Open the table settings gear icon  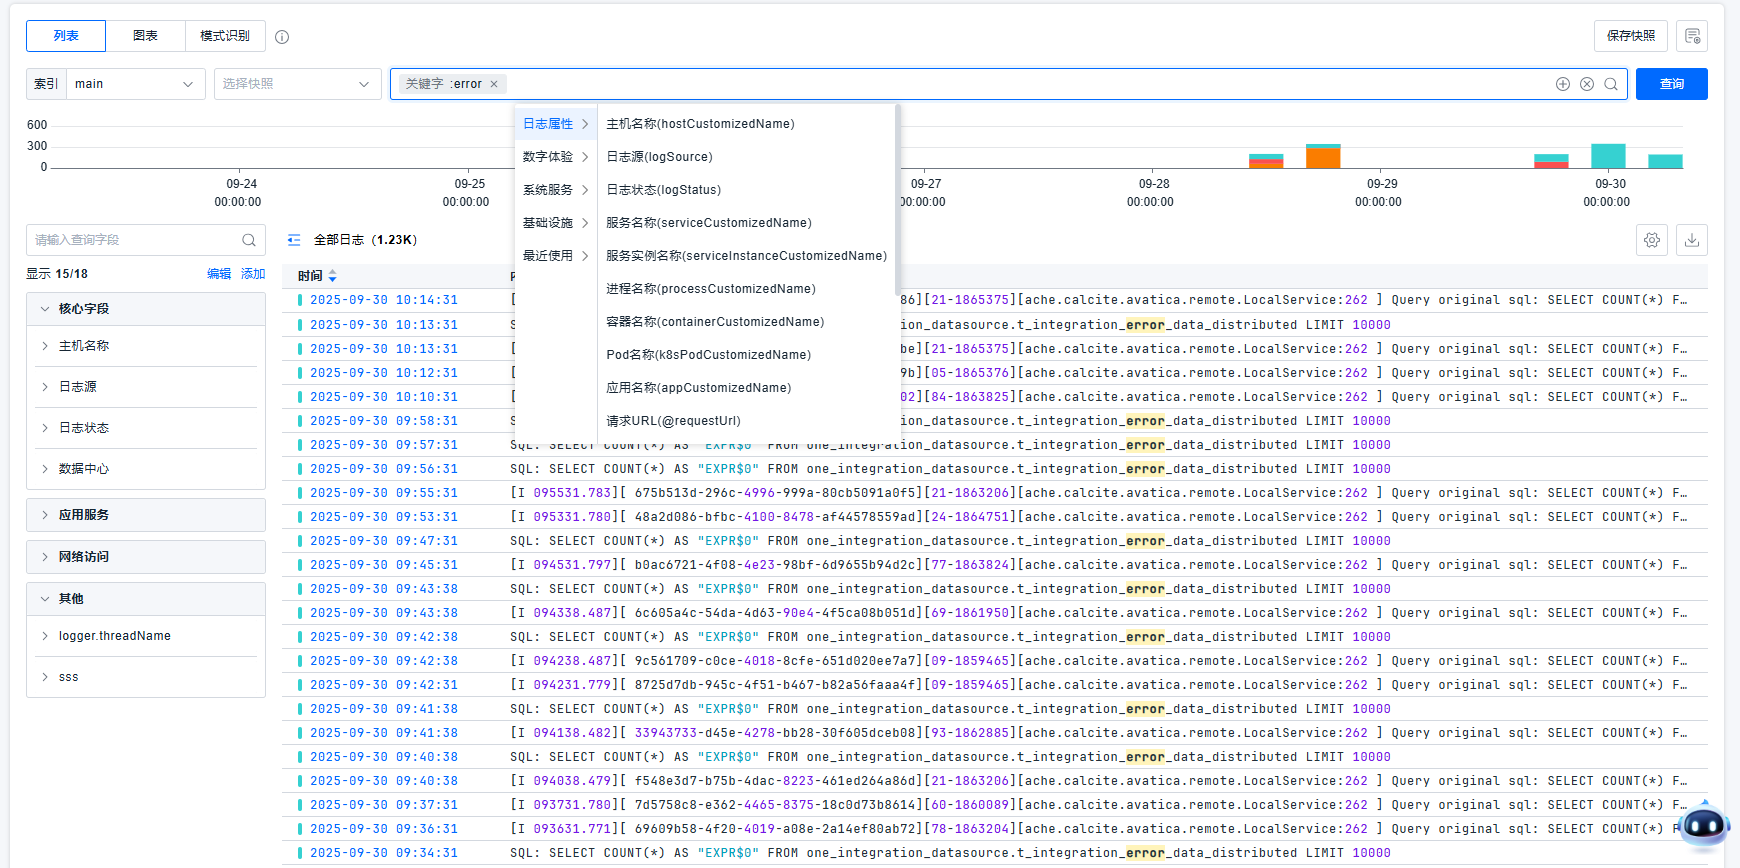1652,240
